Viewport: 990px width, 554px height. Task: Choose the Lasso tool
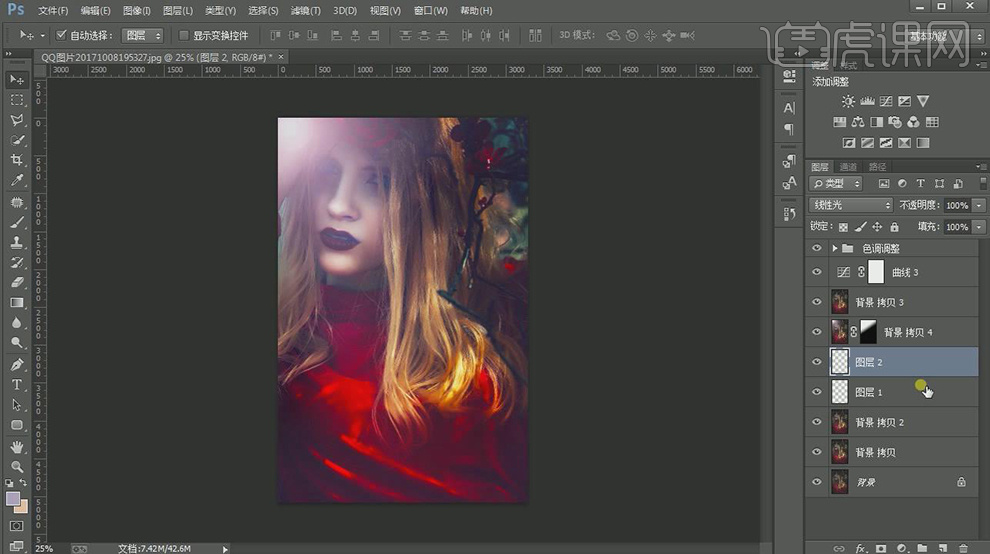[17, 119]
